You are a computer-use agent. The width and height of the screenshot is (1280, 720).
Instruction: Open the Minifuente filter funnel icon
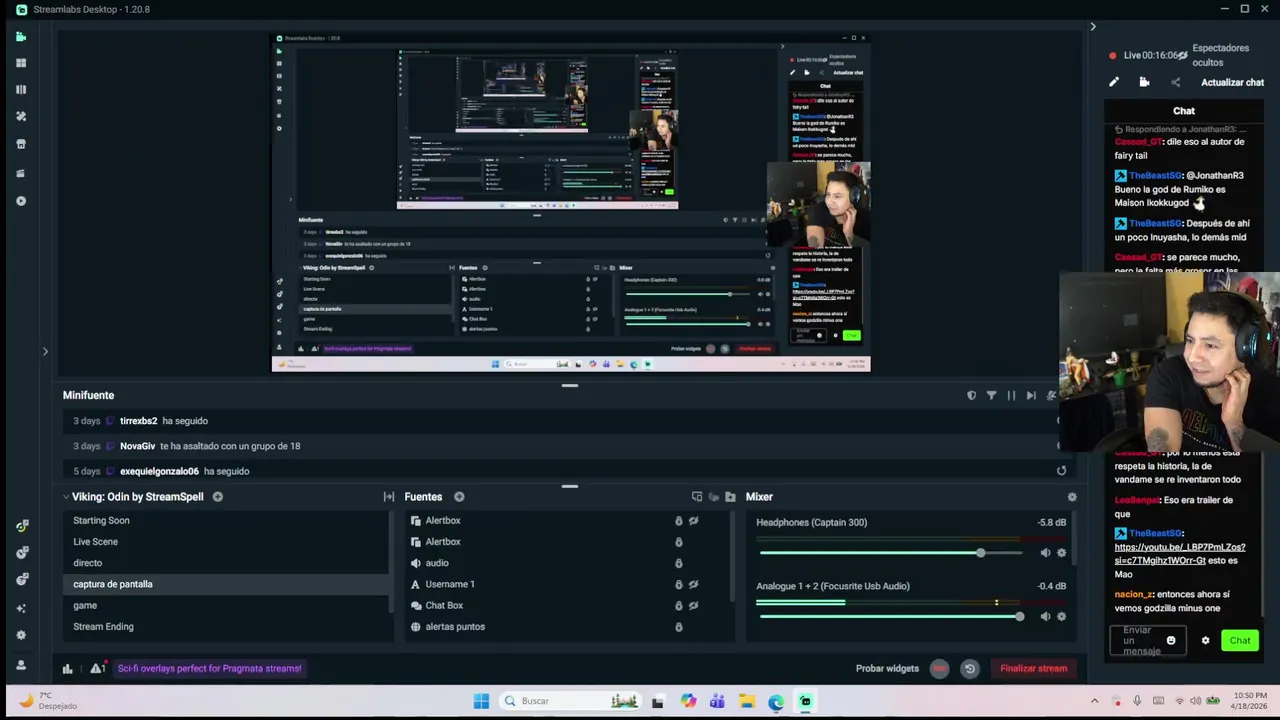coord(991,396)
